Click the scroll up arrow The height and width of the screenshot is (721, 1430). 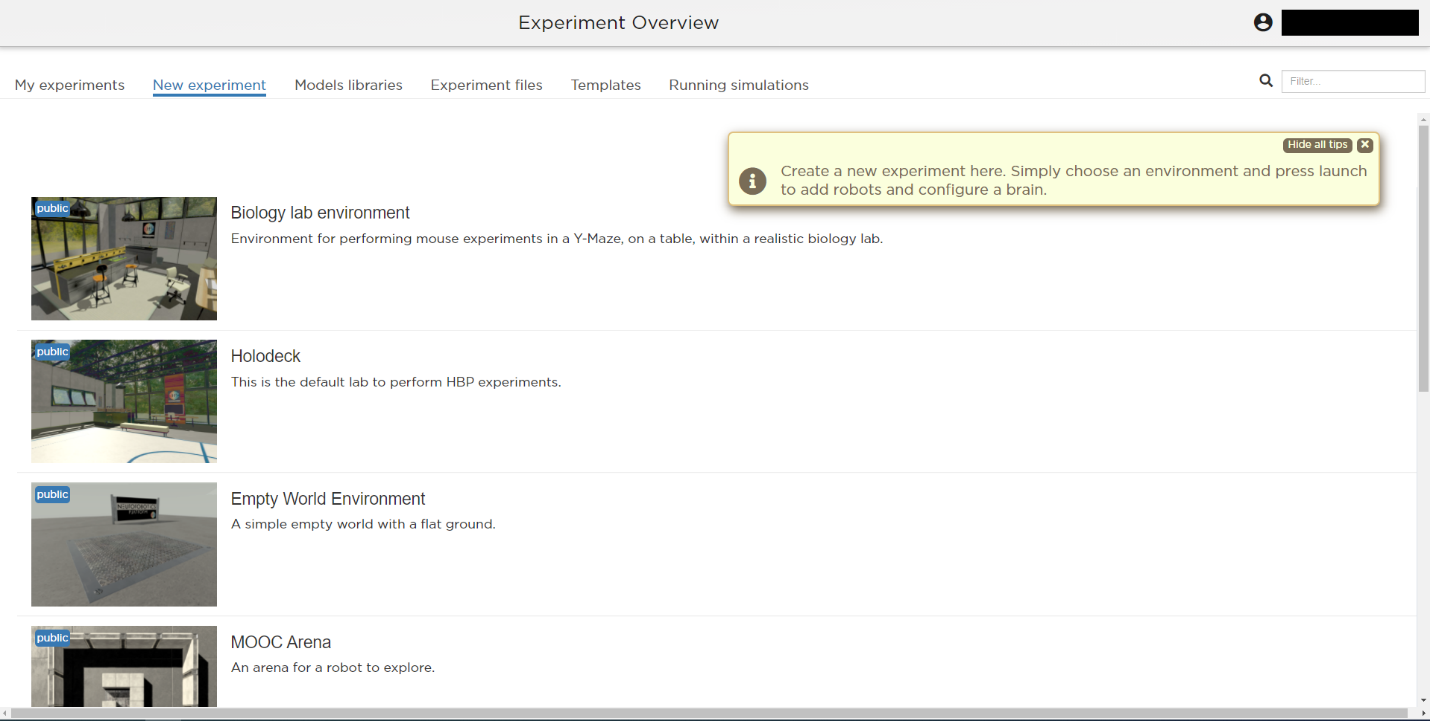(x=1423, y=118)
